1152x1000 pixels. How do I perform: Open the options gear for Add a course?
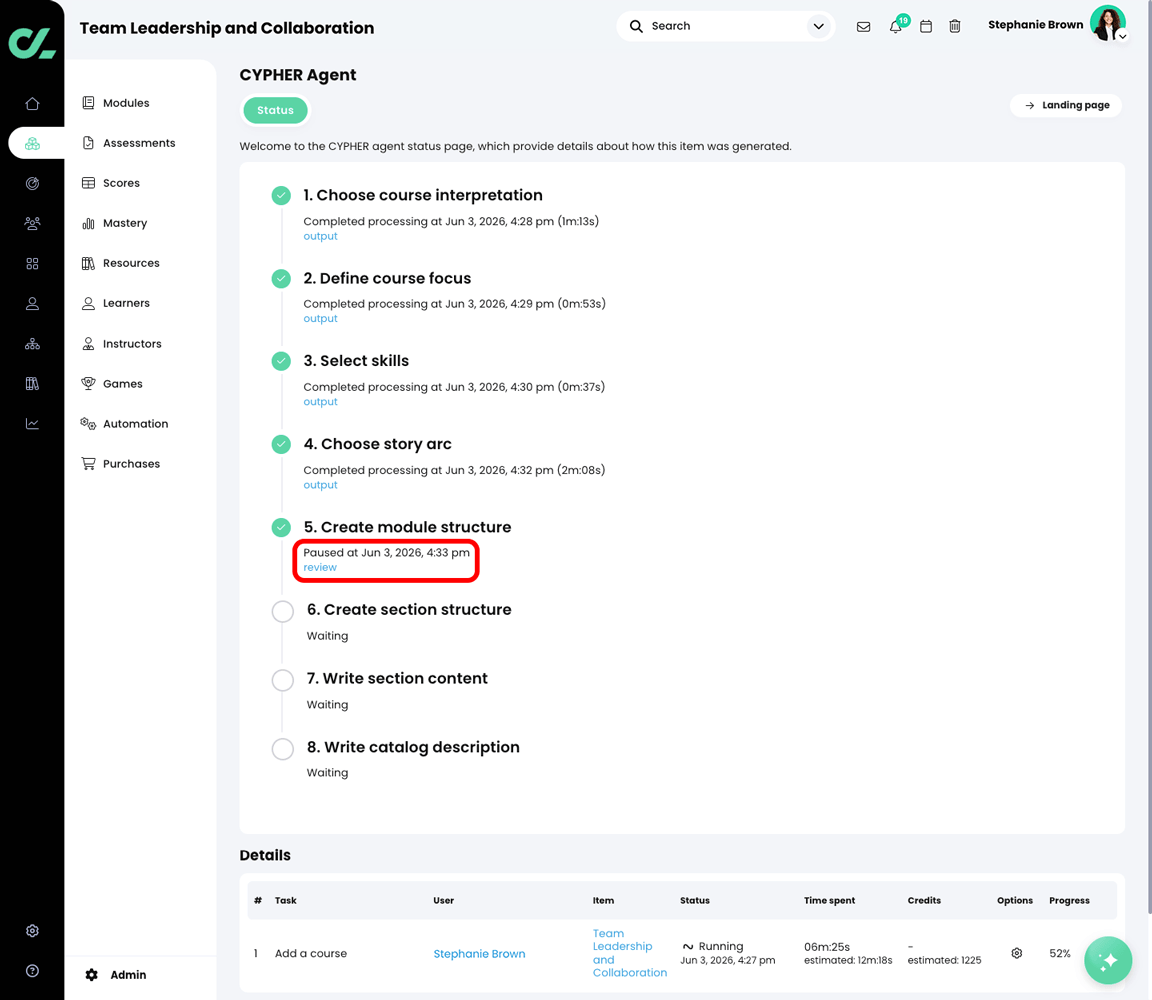click(x=1017, y=953)
